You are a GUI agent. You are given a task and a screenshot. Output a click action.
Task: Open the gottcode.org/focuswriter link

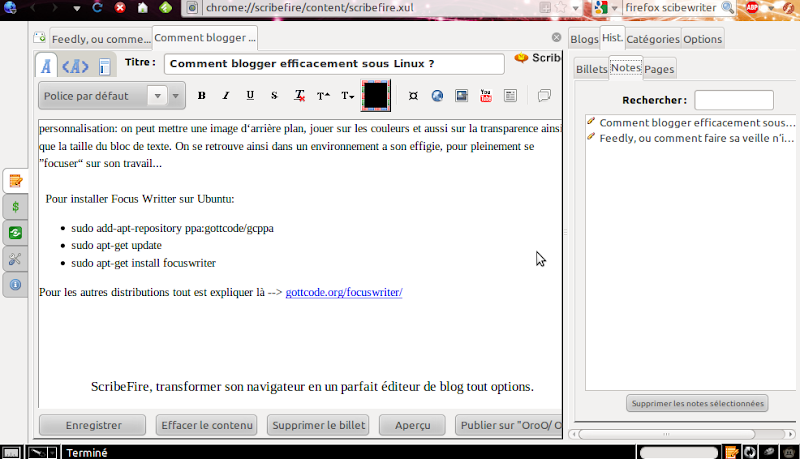point(344,292)
